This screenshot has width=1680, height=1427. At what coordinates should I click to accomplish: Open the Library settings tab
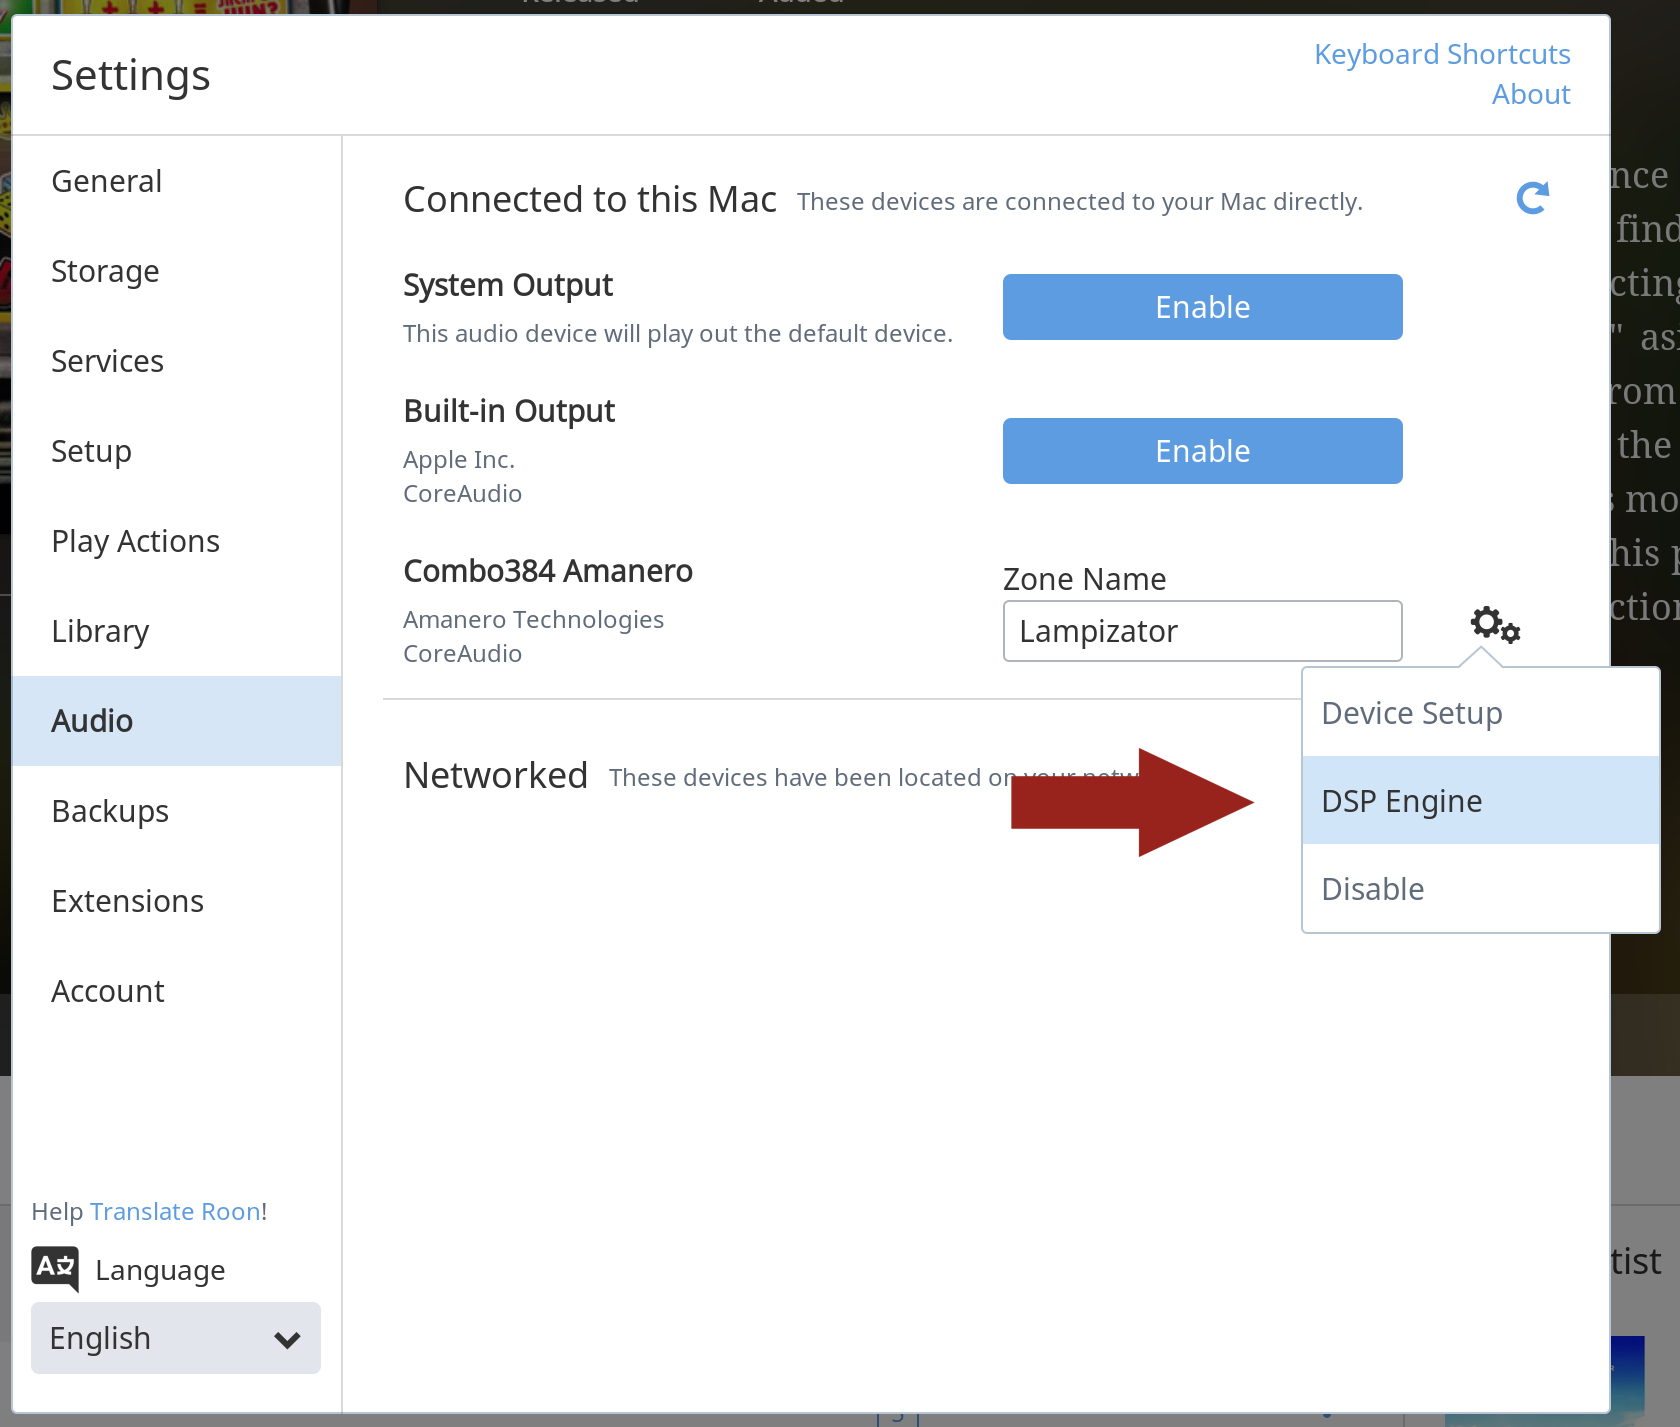click(x=100, y=631)
